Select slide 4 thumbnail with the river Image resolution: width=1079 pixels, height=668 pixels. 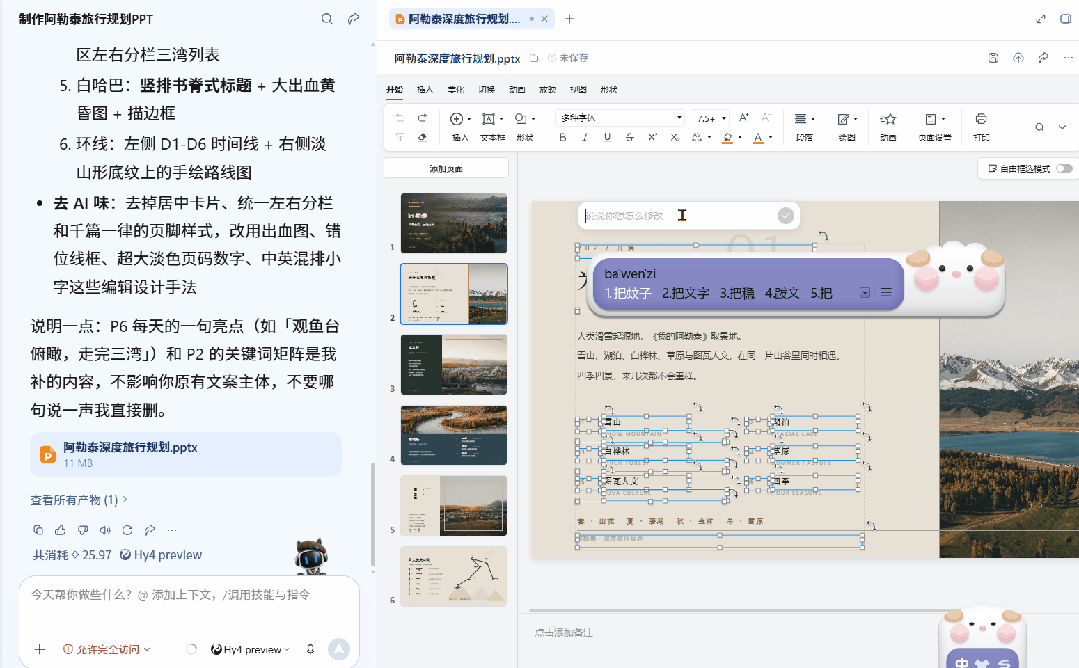(453, 435)
